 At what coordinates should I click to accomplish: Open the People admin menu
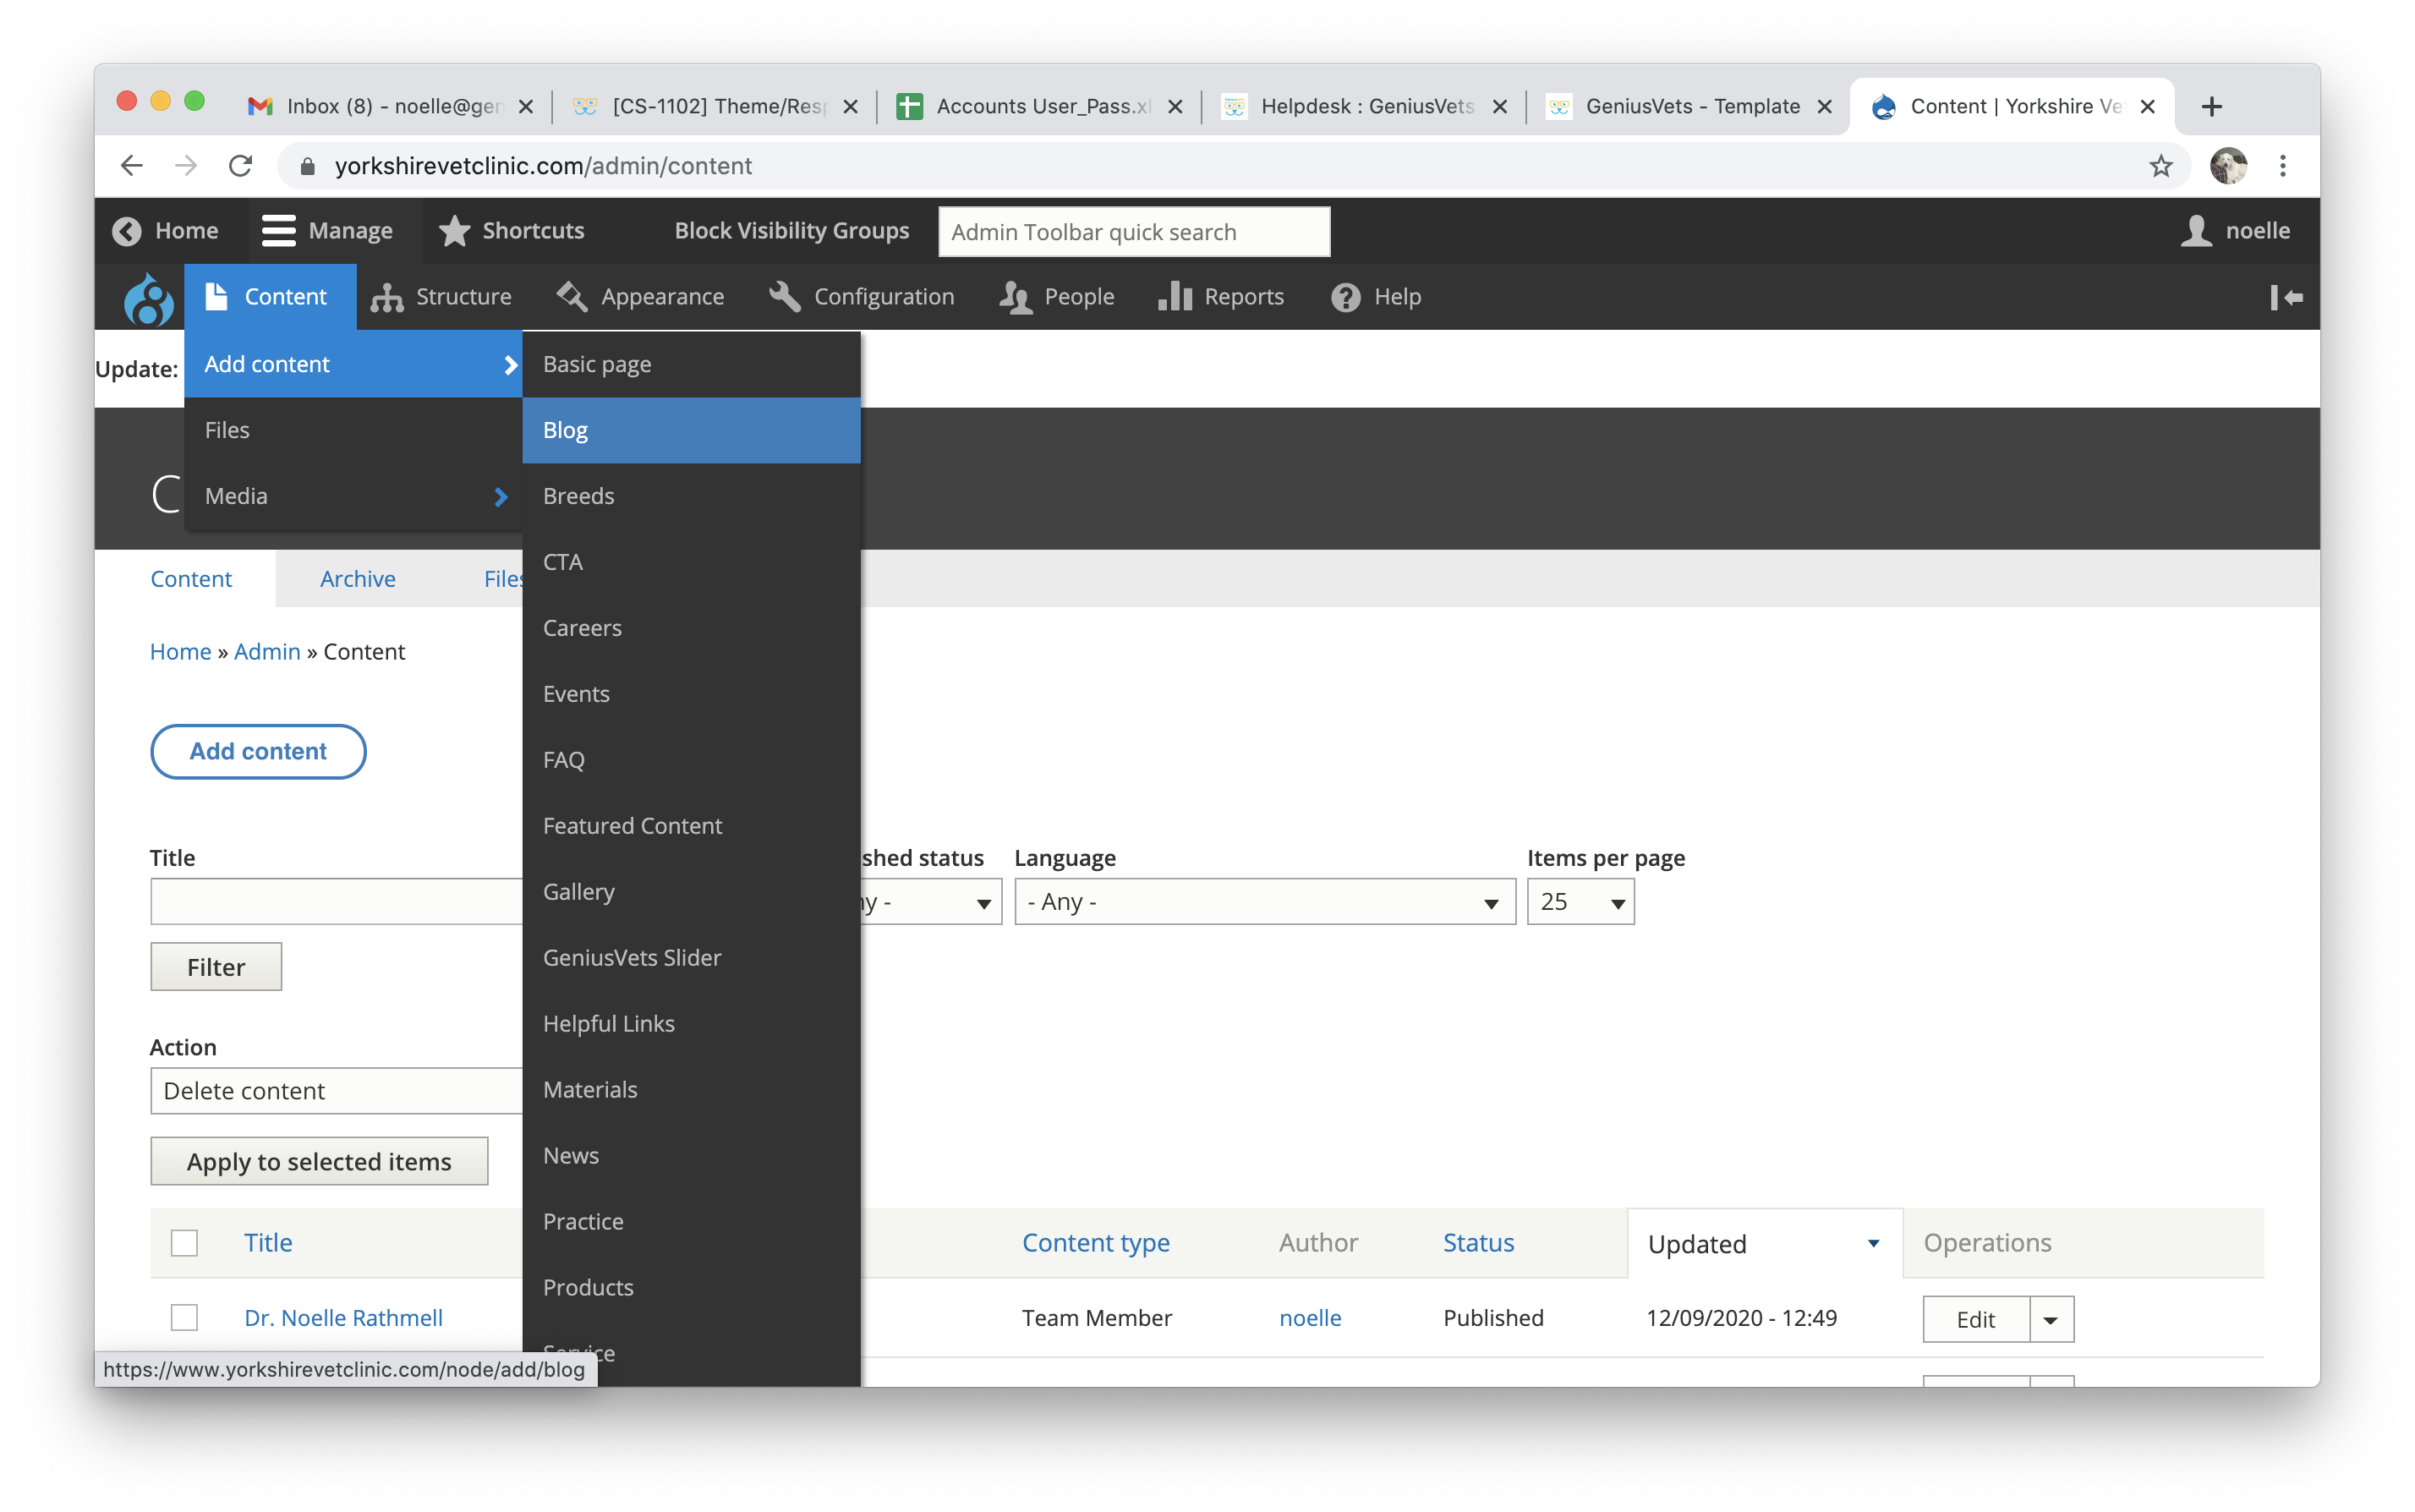[1056, 297]
